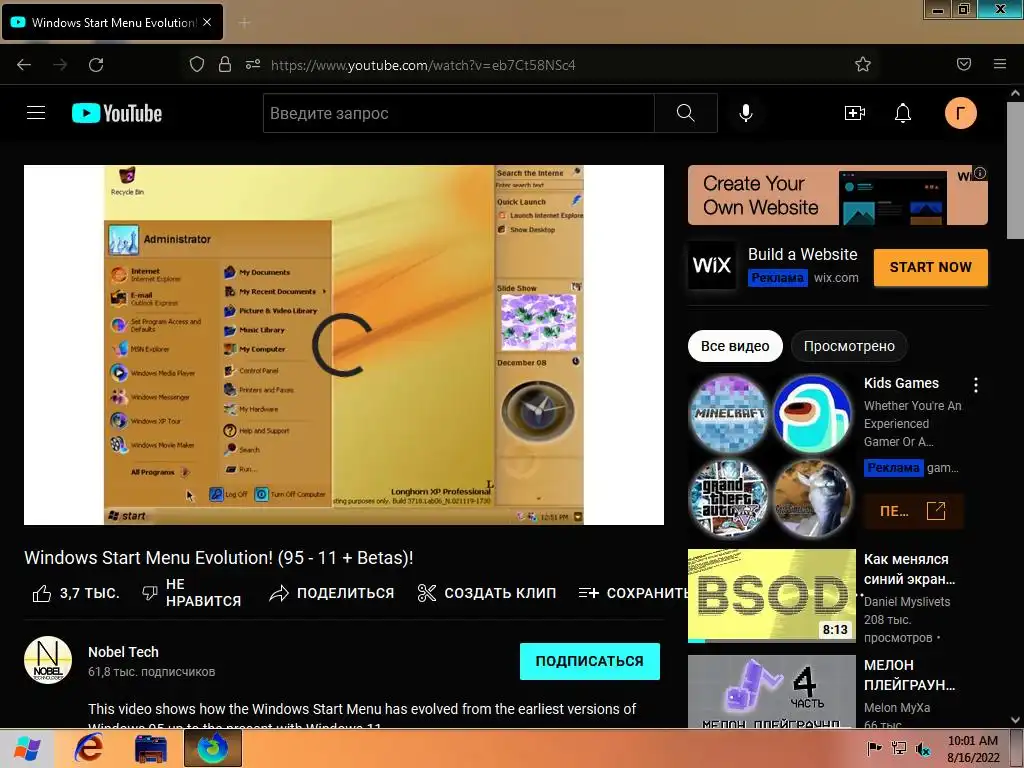This screenshot has height=768, width=1024.
Task: Go back with the browser back arrow
Action: click(x=24, y=65)
